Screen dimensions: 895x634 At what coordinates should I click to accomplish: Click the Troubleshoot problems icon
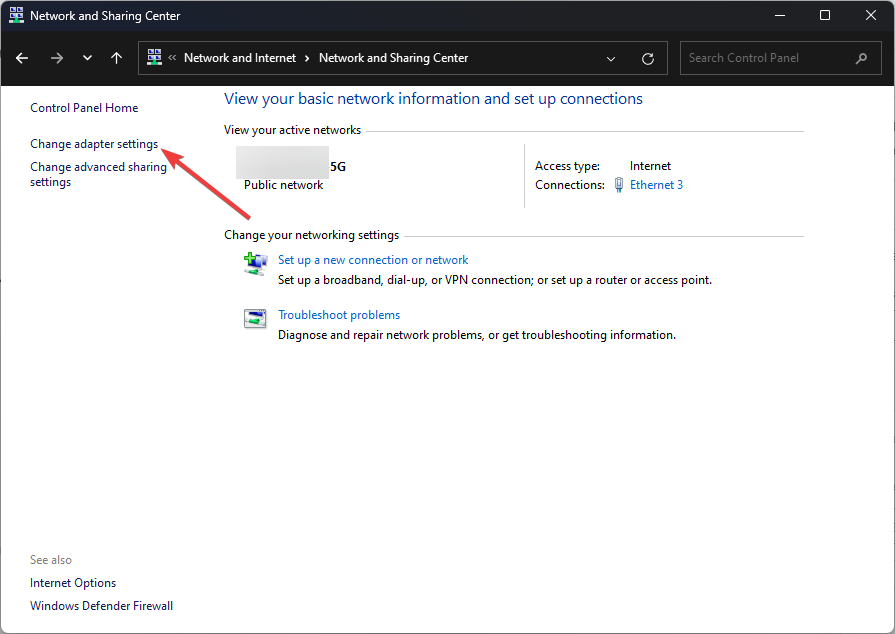tap(255, 318)
